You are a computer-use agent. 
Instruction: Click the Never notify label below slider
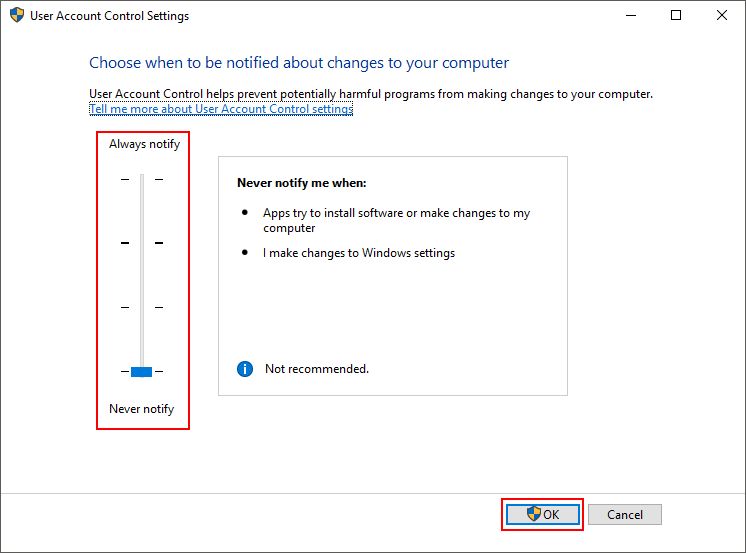pos(142,409)
